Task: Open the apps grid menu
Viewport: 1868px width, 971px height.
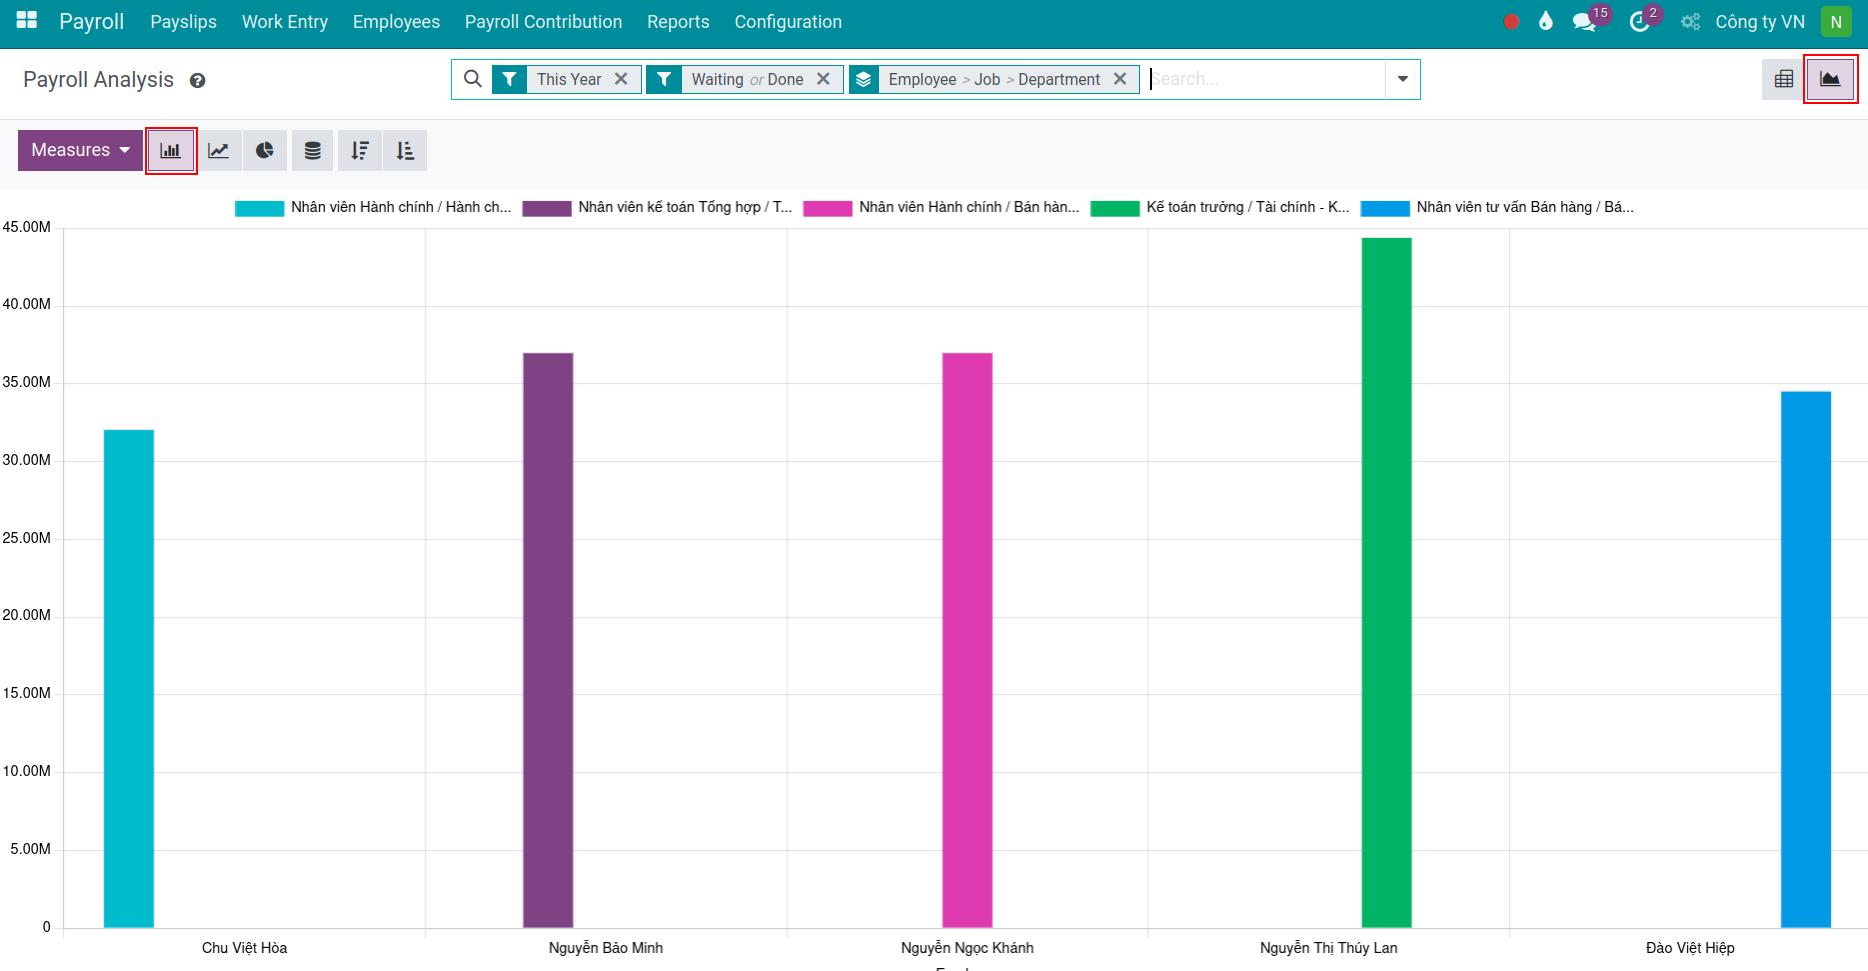Action: click(25, 18)
